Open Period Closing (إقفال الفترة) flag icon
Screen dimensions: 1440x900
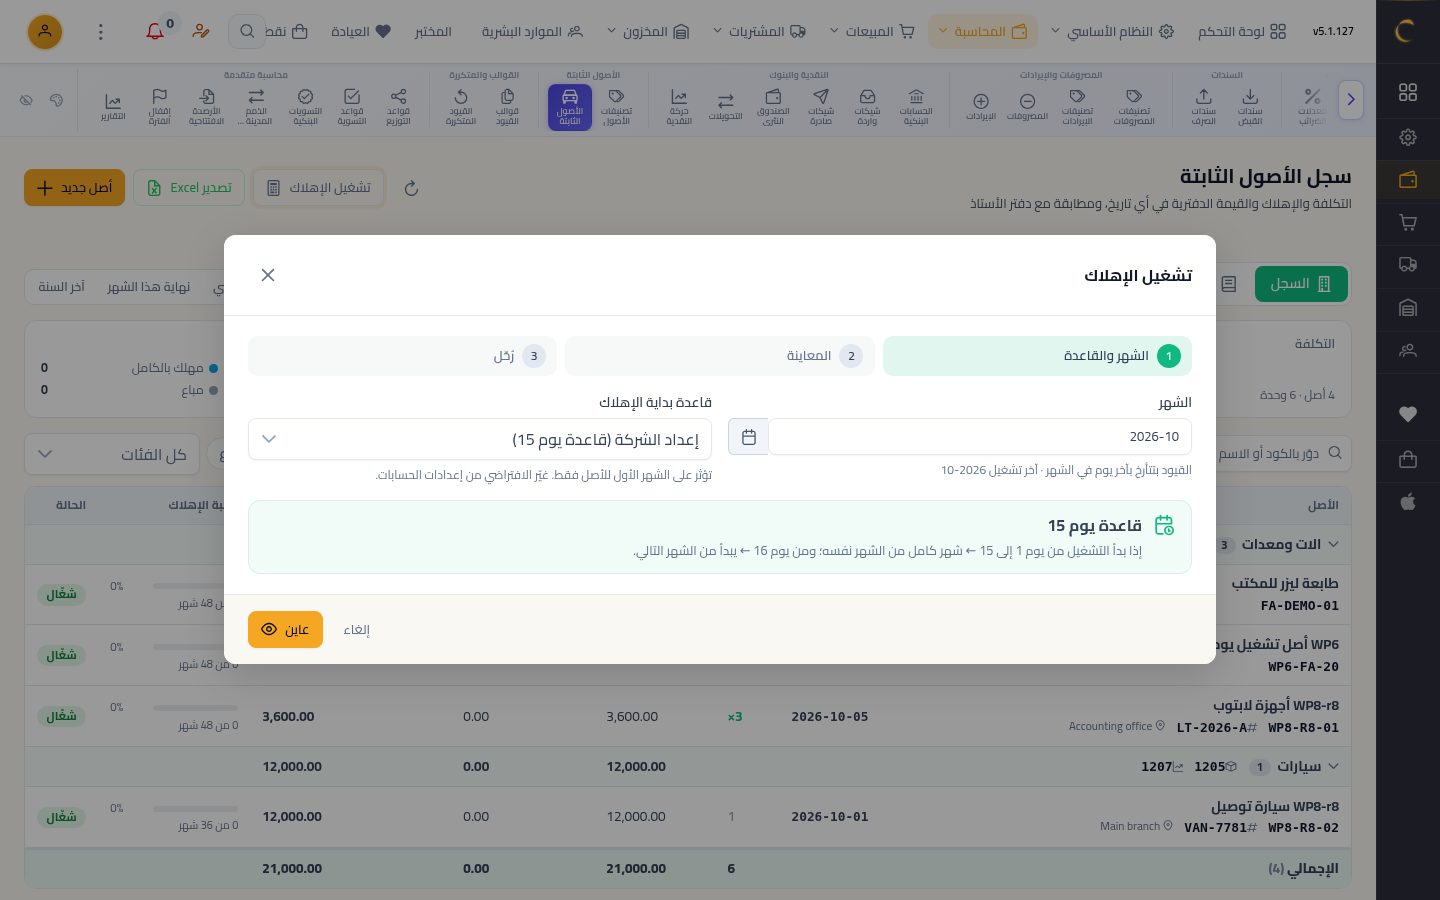point(159,107)
